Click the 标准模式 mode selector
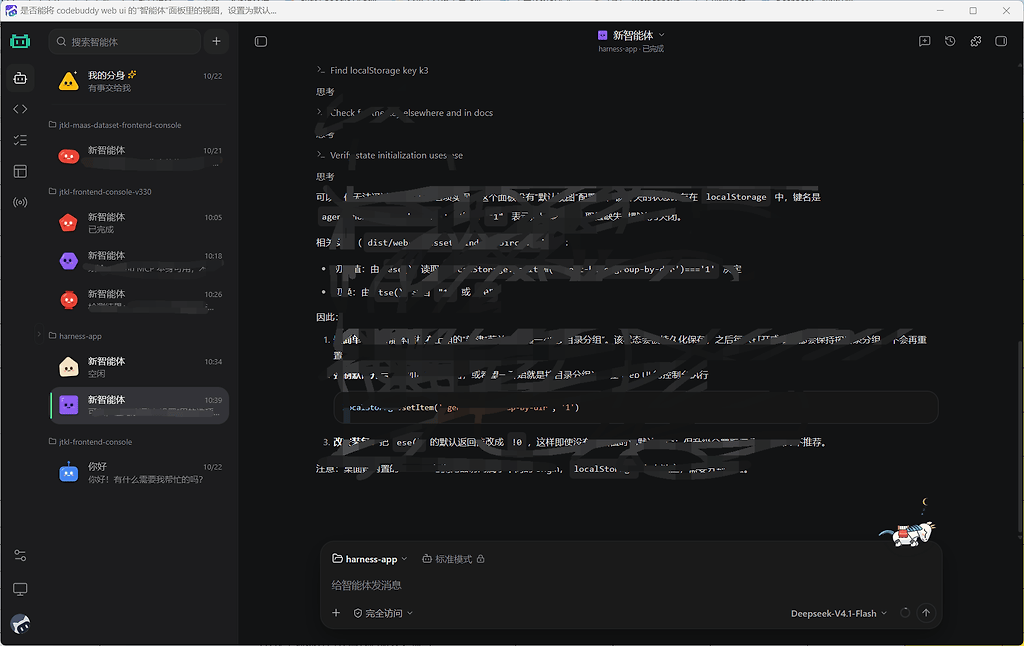The width and height of the screenshot is (1024, 646). click(447, 559)
